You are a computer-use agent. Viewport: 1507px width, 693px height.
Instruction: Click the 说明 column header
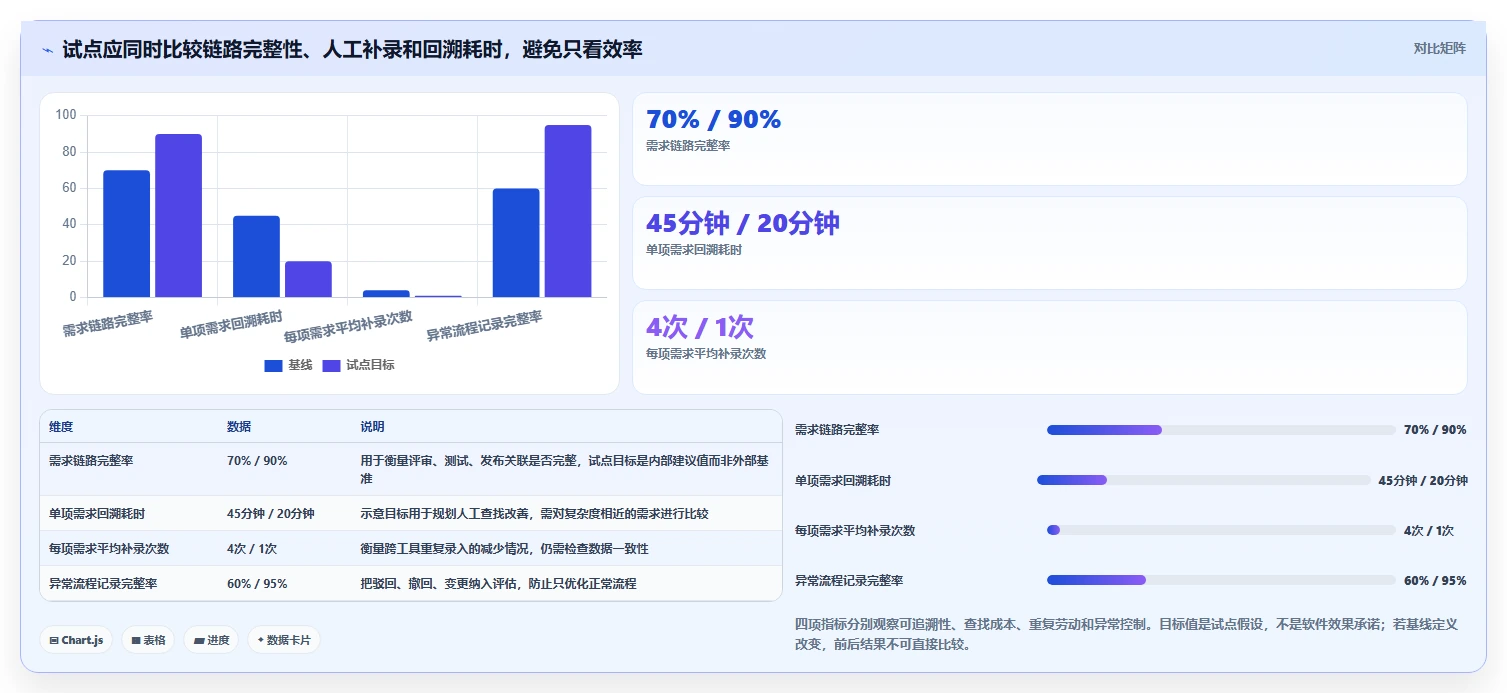pos(373,427)
